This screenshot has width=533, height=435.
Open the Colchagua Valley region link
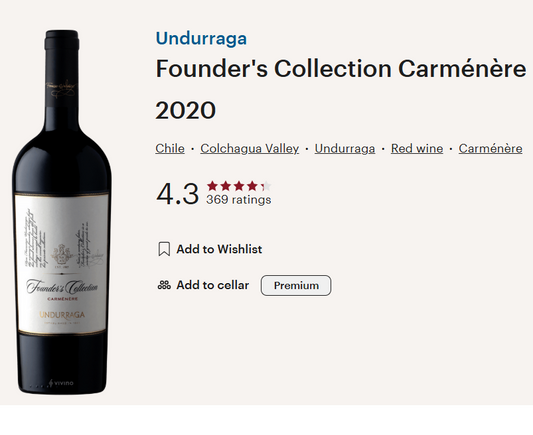tap(250, 149)
